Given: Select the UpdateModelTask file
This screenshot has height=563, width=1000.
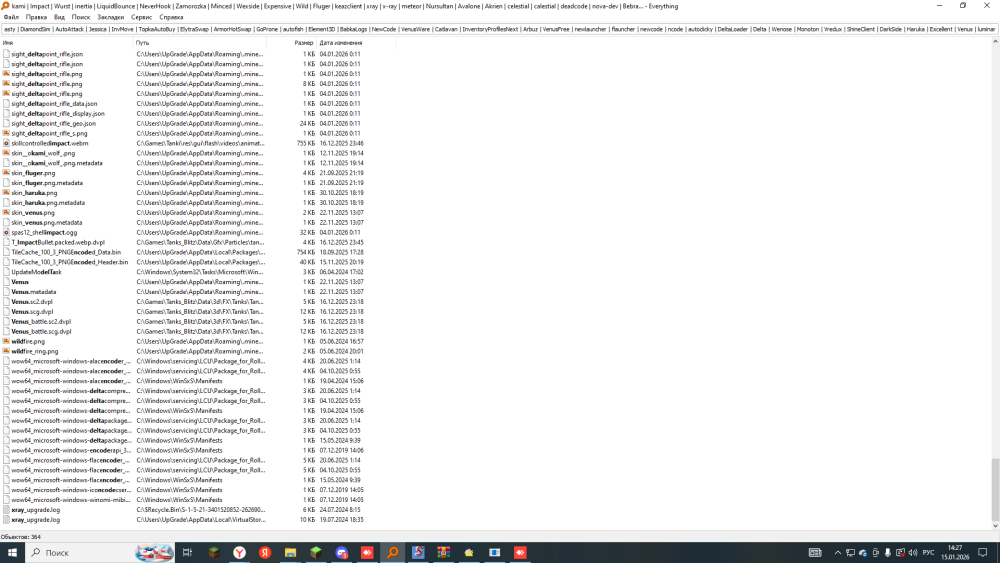Looking at the screenshot, I should [36, 272].
